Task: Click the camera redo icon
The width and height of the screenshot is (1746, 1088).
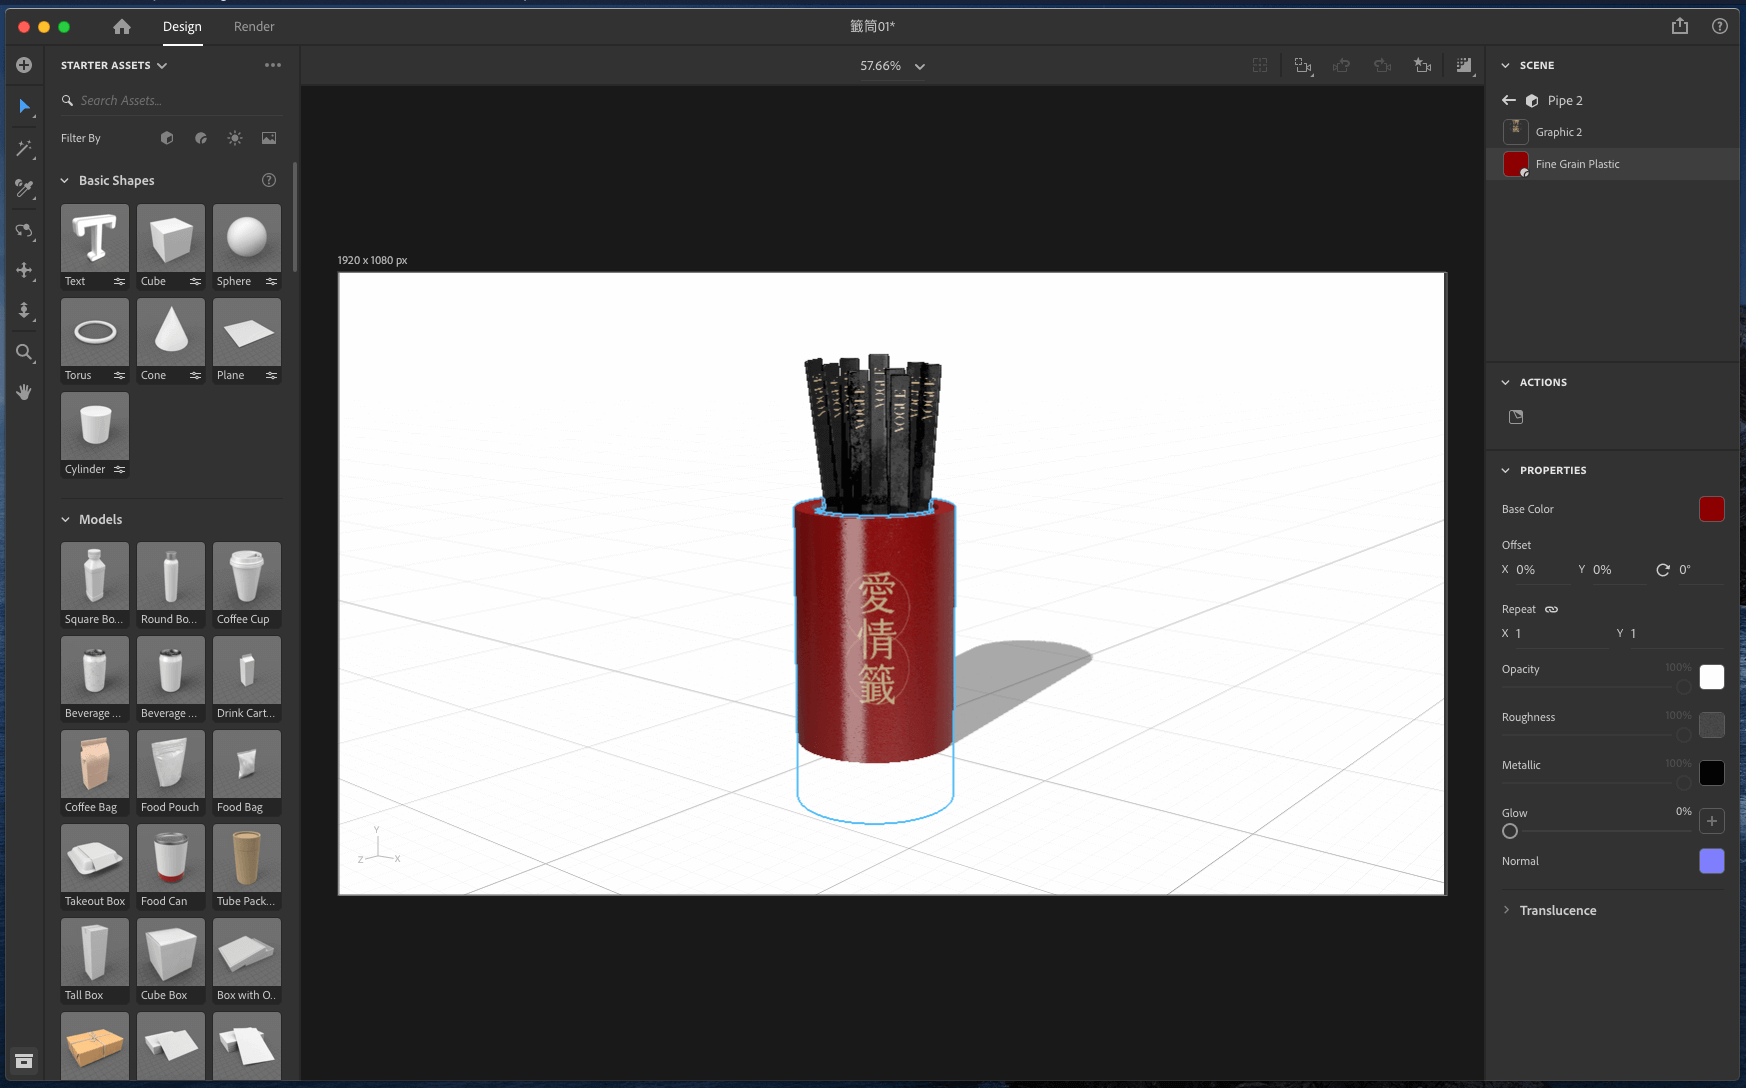Action: 1383,66
